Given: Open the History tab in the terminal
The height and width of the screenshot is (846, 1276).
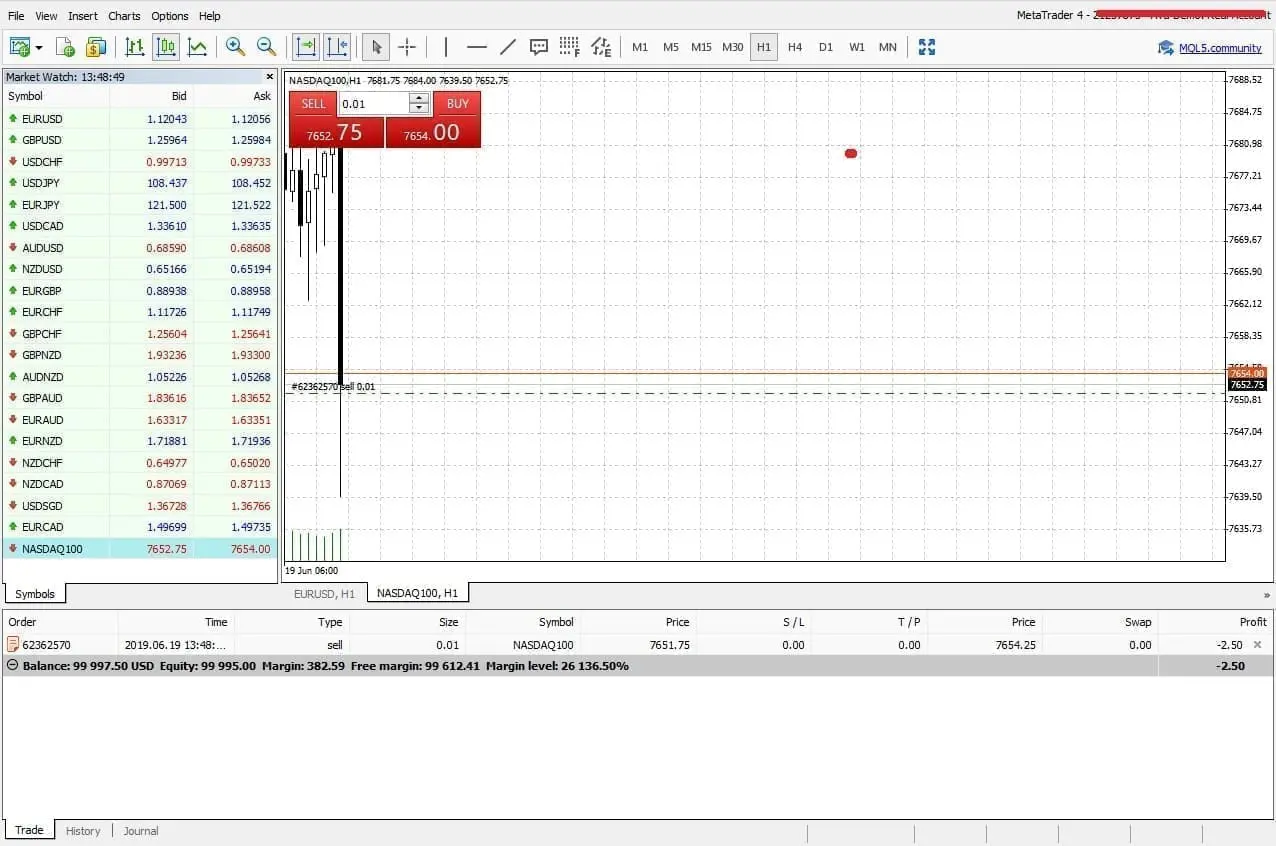Looking at the screenshot, I should [x=83, y=831].
